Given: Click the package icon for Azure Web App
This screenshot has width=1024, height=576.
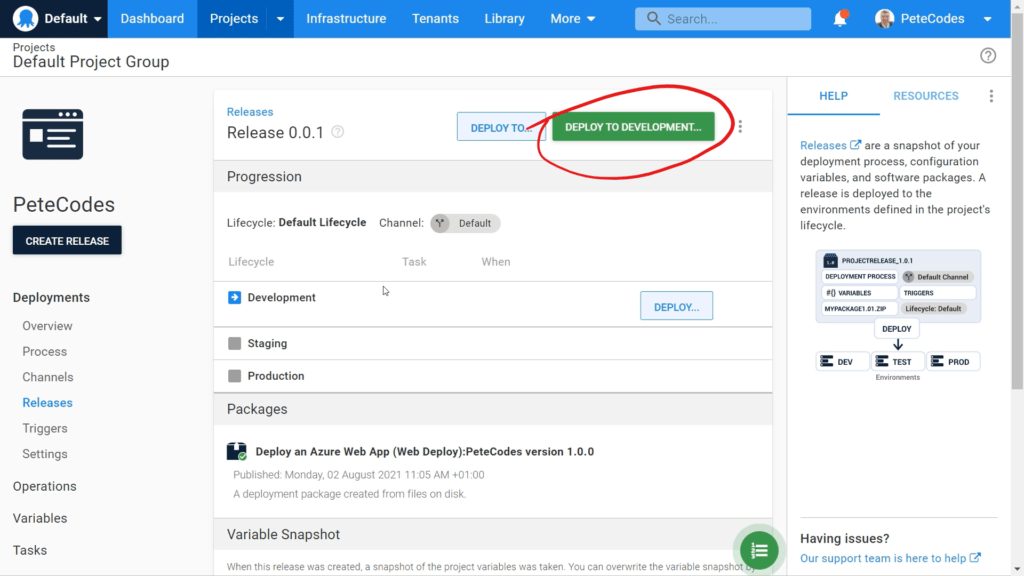Looking at the screenshot, I should click(236, 451).
